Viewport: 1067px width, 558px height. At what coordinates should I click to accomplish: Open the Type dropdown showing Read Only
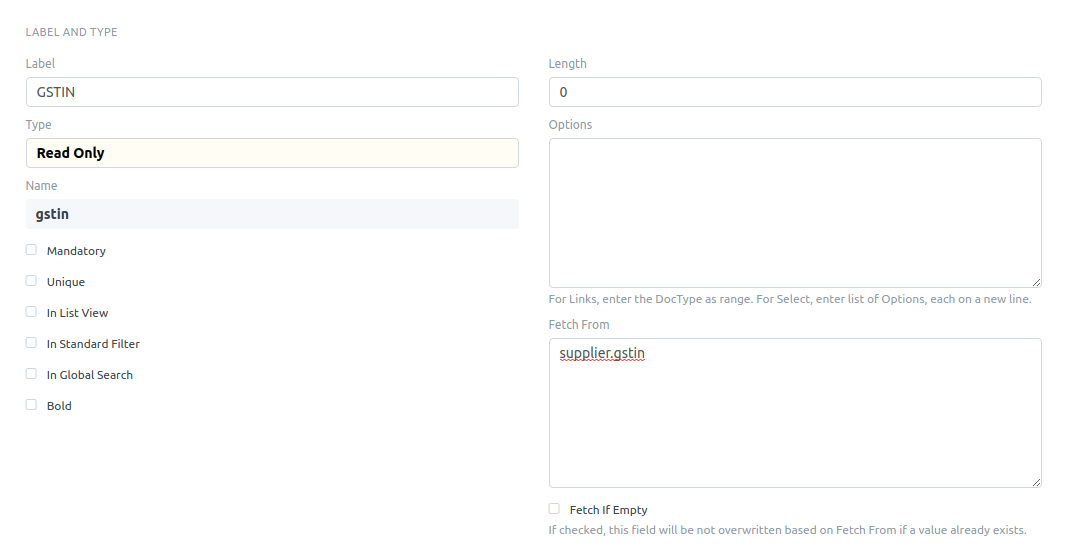[272, 153]
